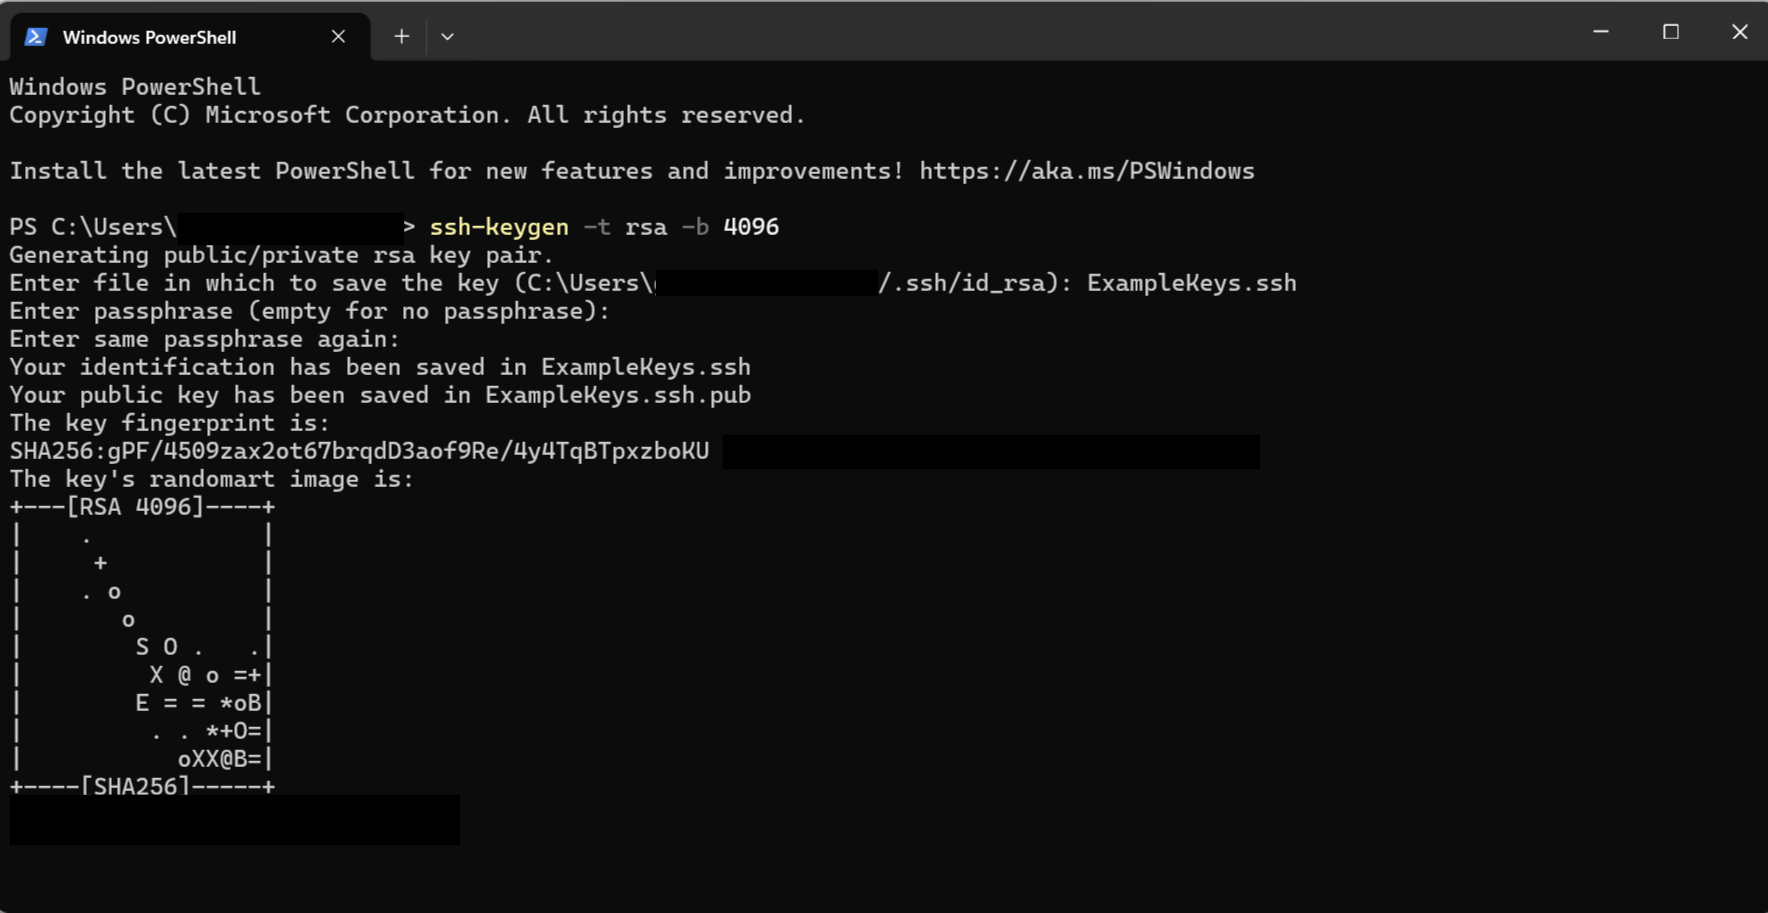
Task: Click the 4096 bit-size argument
Action: click(750, 227)
